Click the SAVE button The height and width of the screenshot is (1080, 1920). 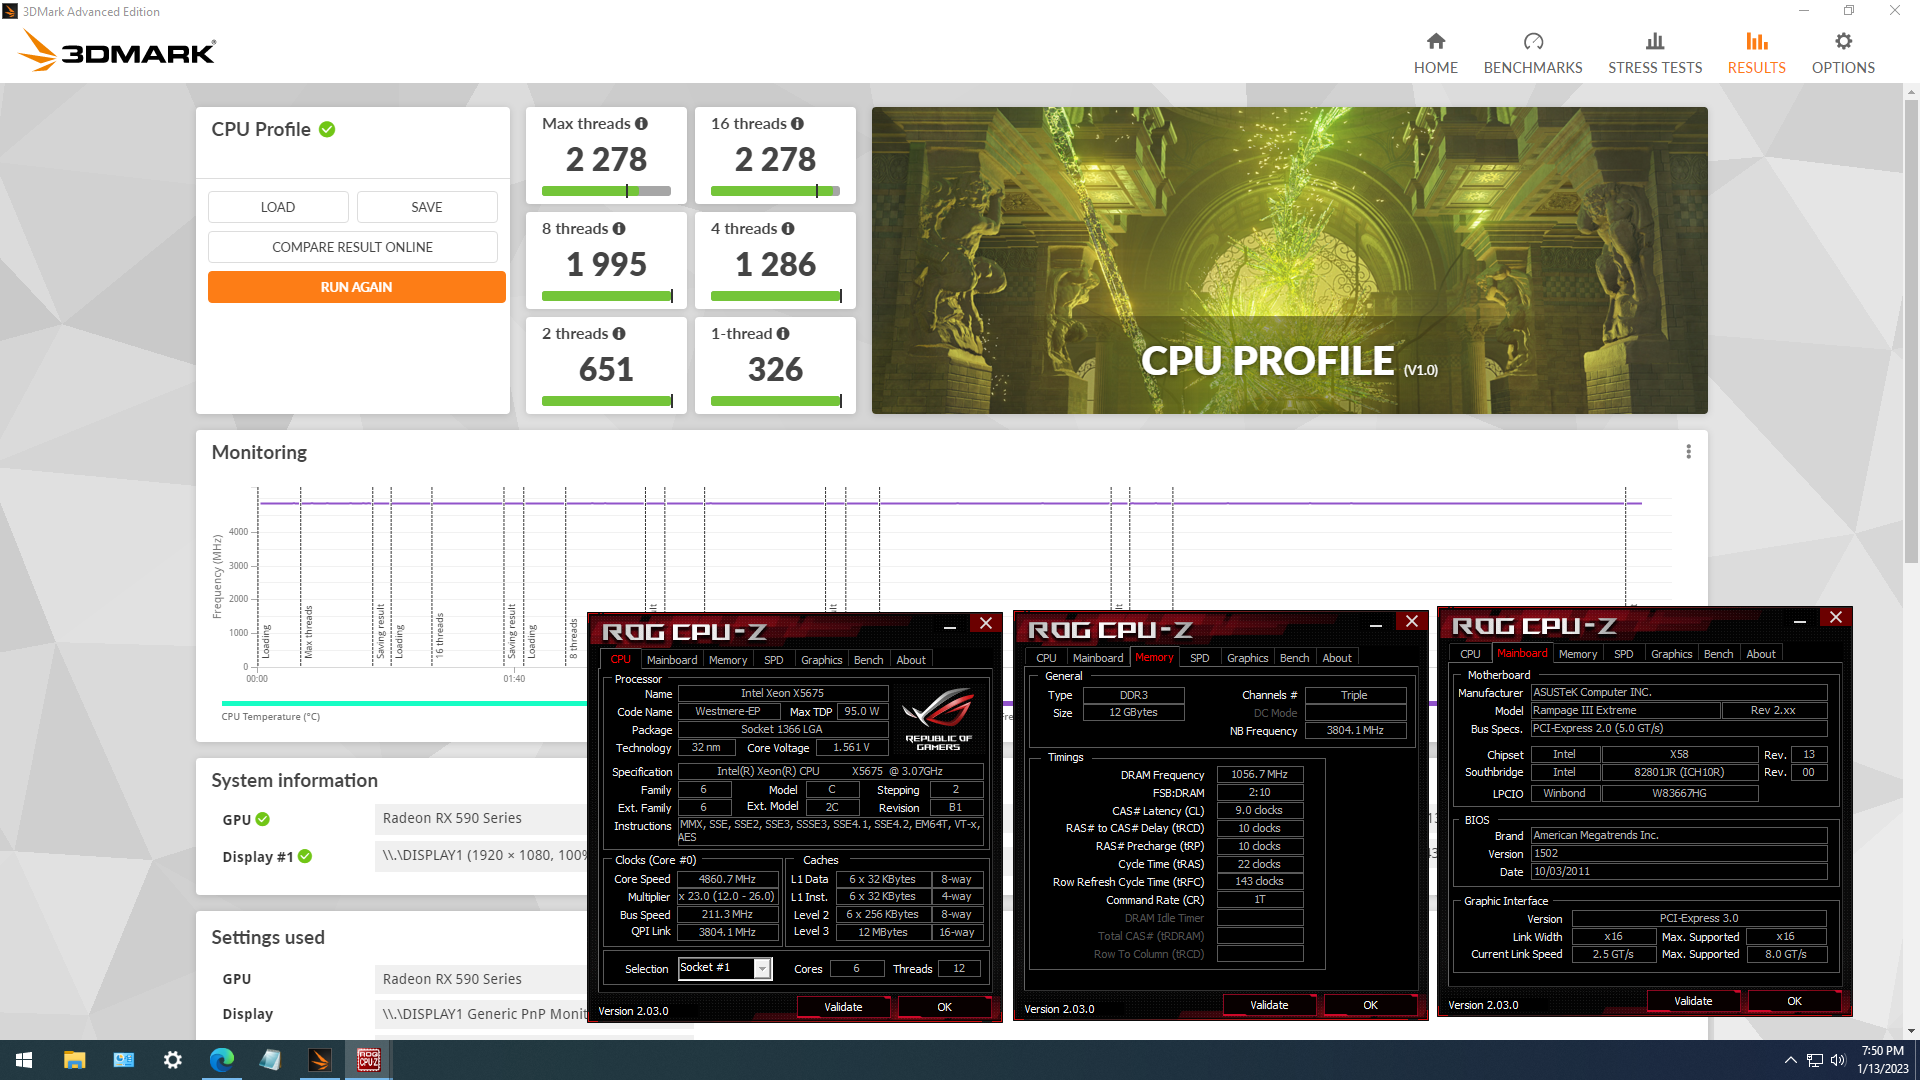coord(427,207)
